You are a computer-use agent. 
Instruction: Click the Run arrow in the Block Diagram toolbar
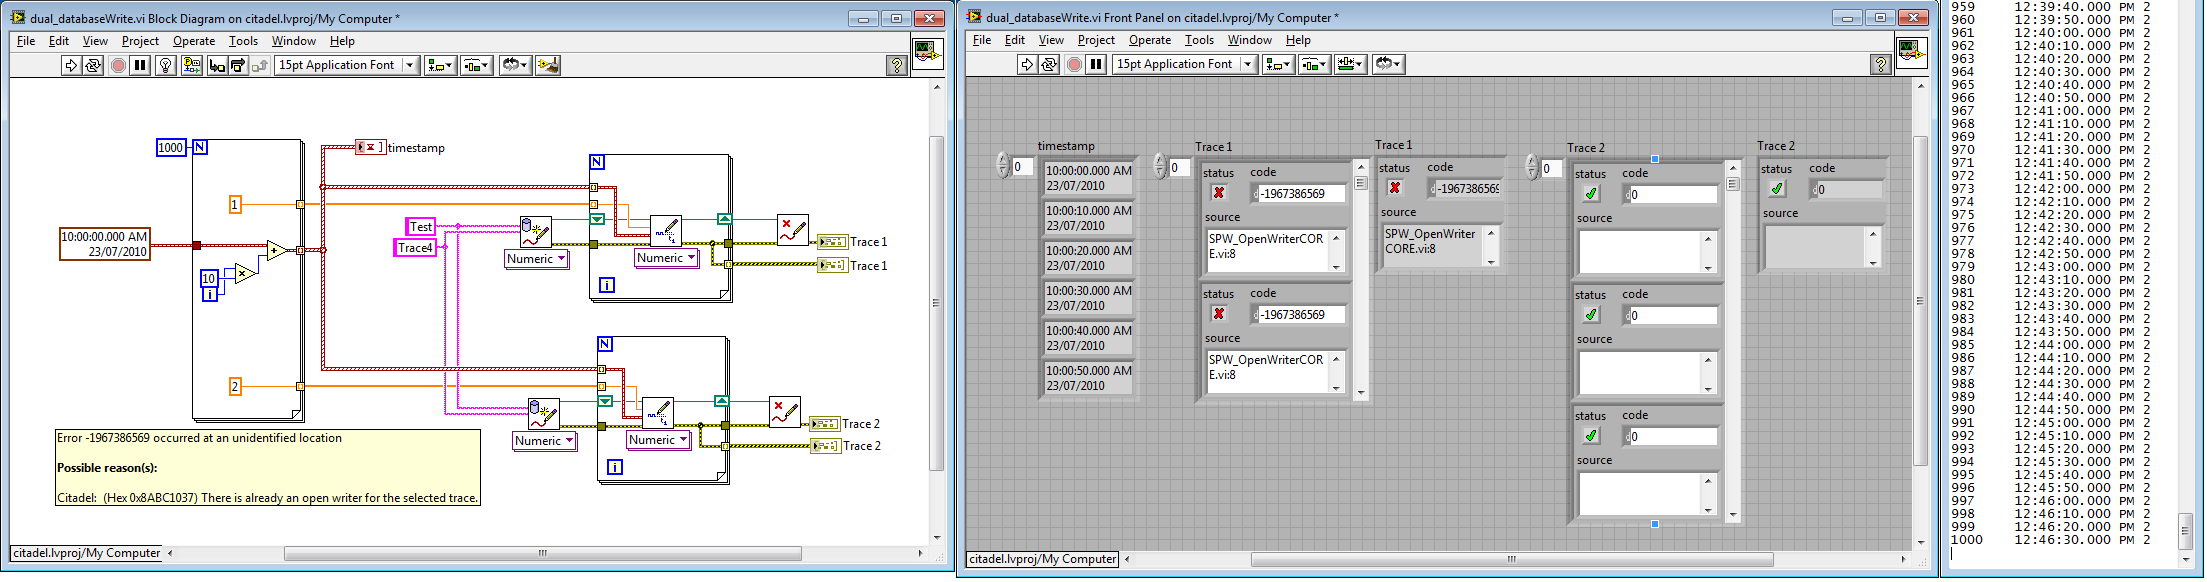tap(71, 65)
